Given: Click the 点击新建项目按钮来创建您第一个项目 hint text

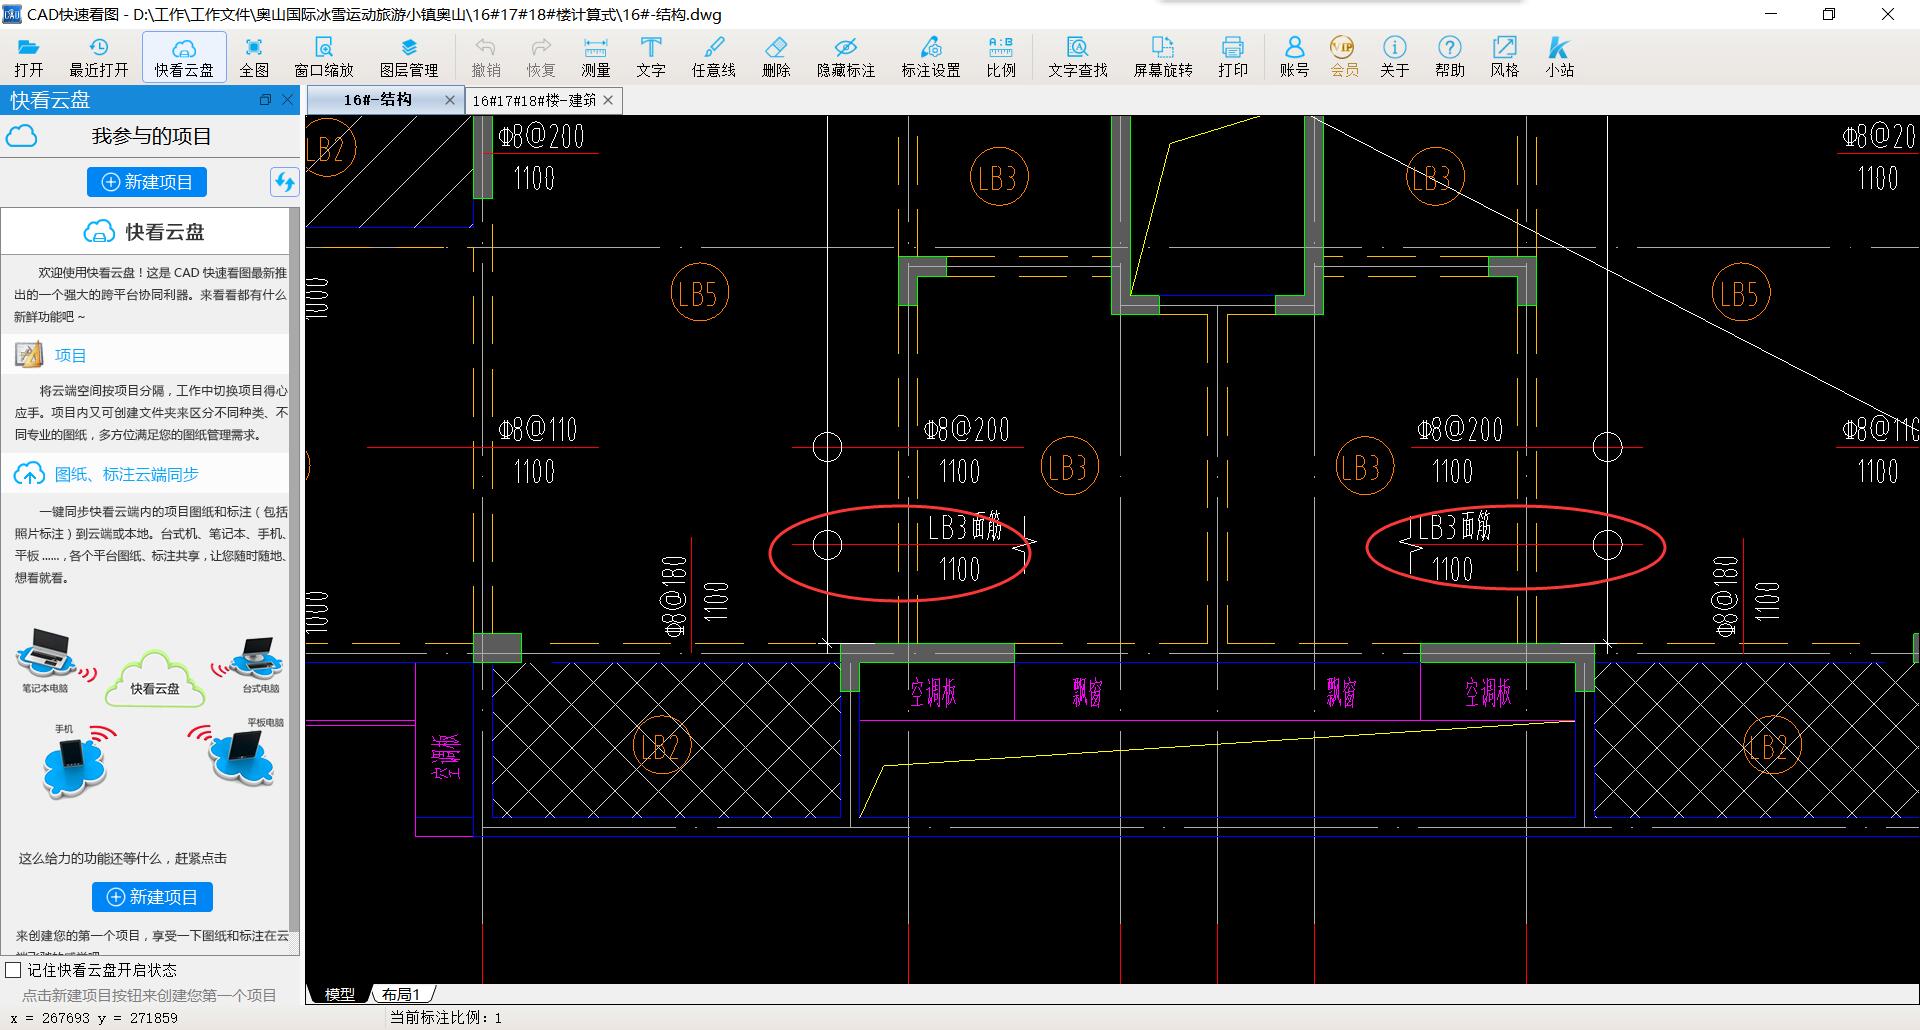Looking at the screenshot, I should click(149, 995).
